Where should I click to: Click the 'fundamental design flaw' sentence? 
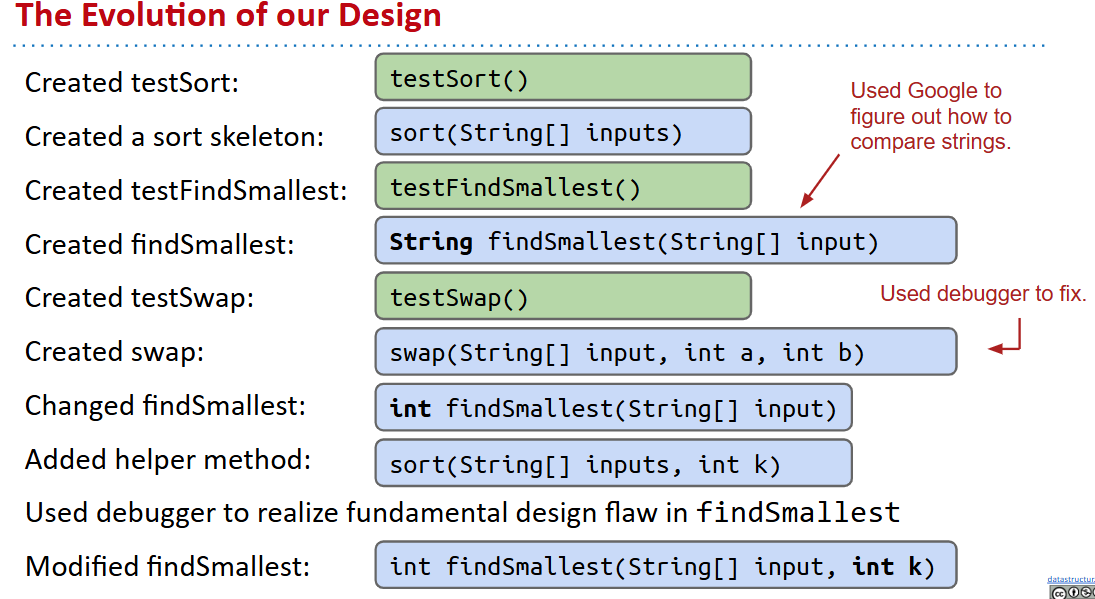pyautogui.click(x=462, y=513)
